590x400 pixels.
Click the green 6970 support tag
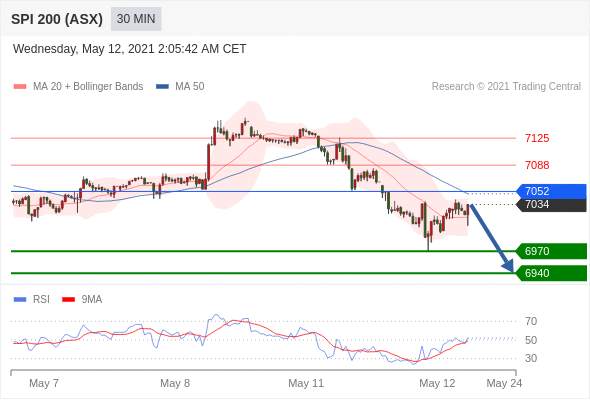[551, 251]
